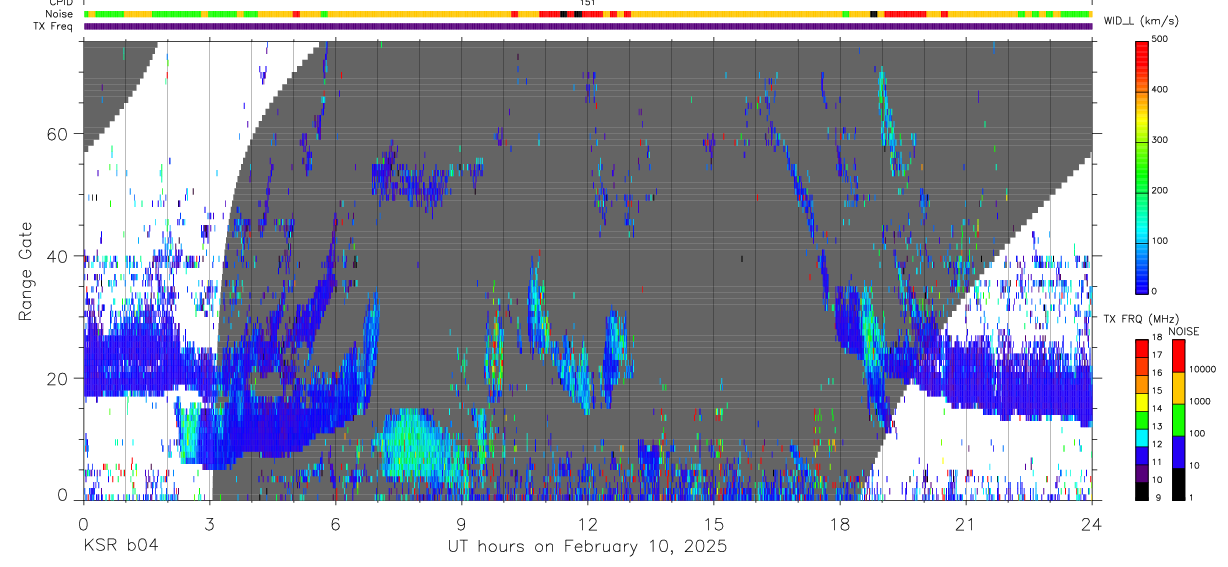Viewport: 1228px width, 567px height.
Task: Click '1' on the NOISE scale
Action: (1192, 498)
